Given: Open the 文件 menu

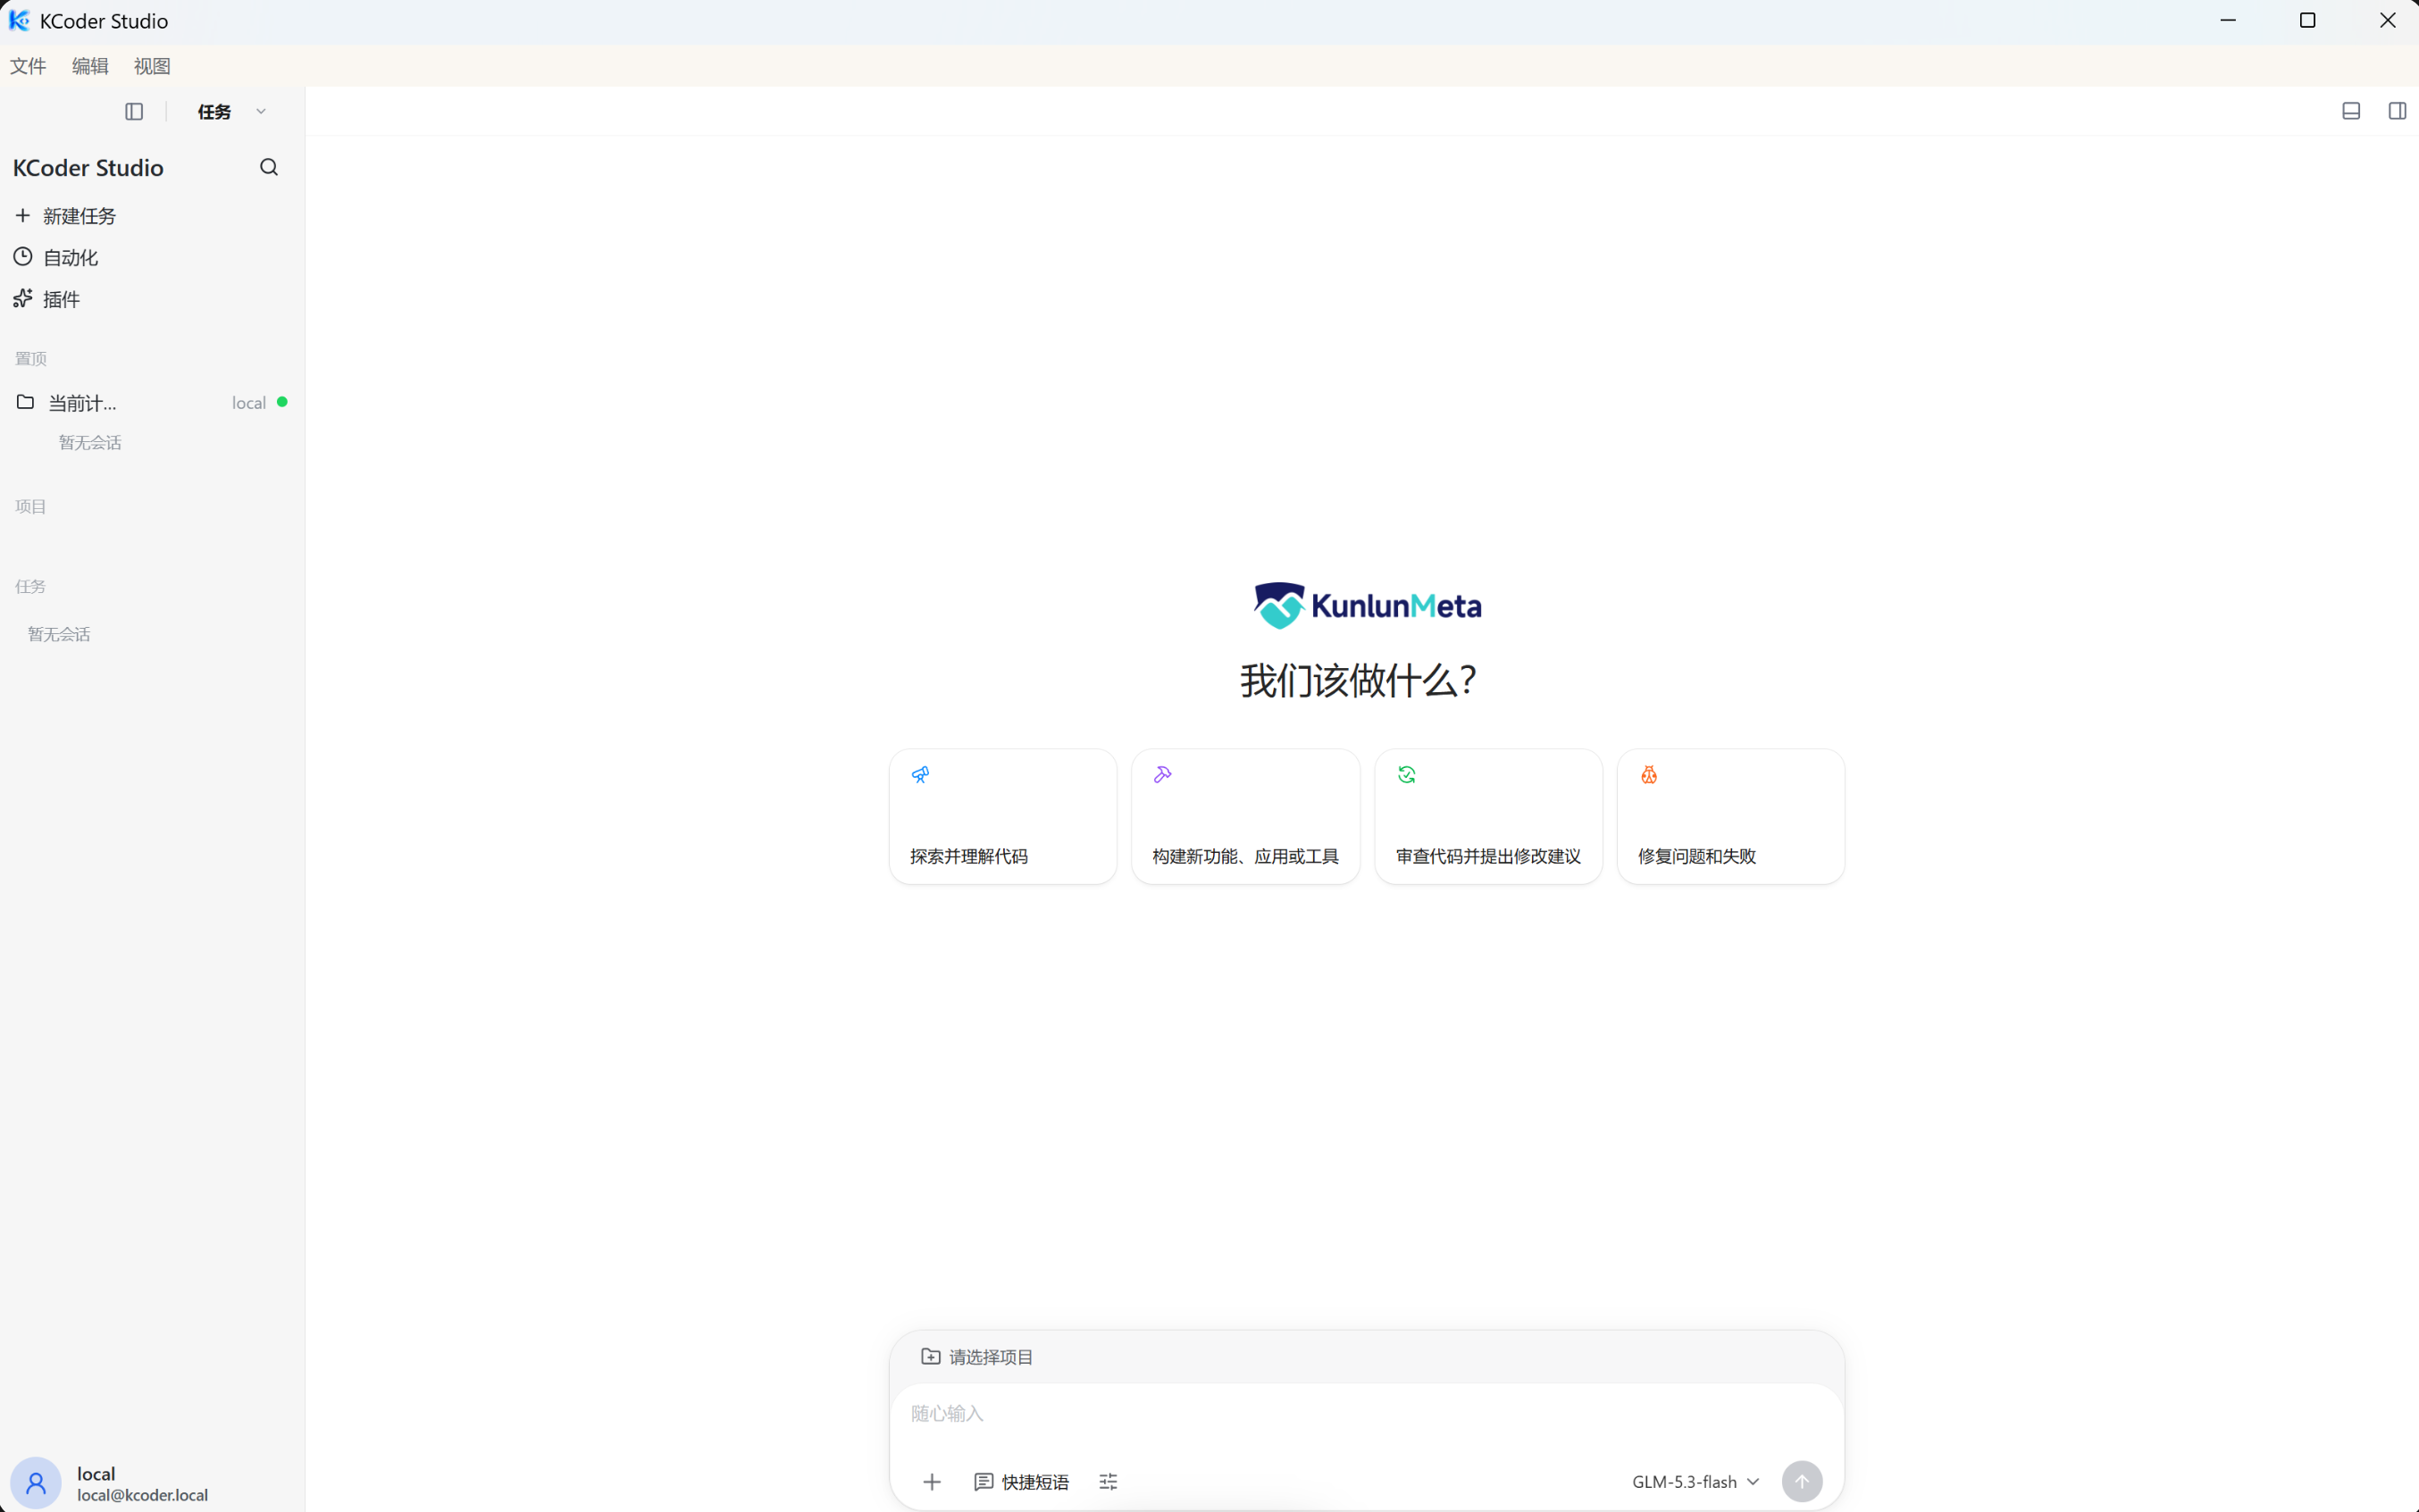Looking at the screenshot, I should tap(28, 66).
